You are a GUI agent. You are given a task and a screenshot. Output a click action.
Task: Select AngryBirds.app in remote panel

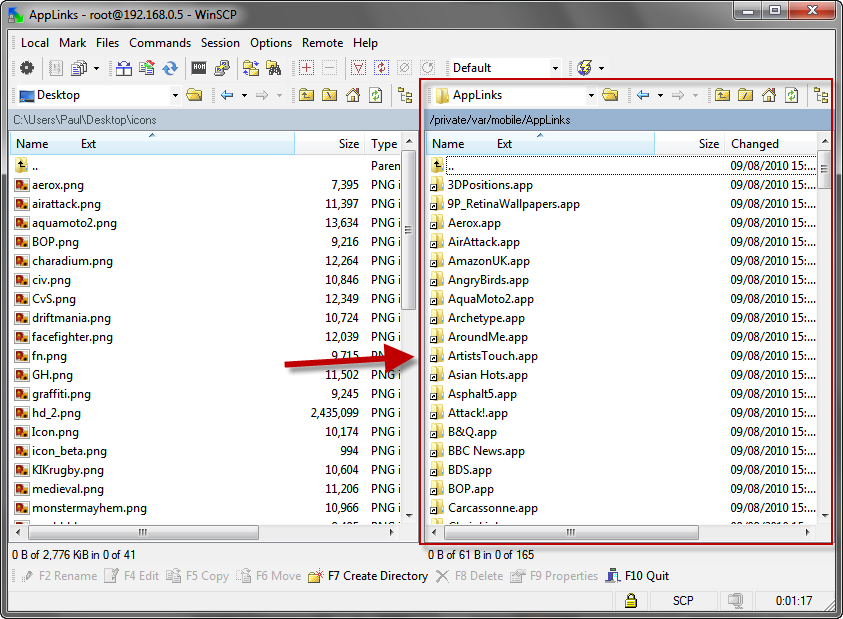488,280
